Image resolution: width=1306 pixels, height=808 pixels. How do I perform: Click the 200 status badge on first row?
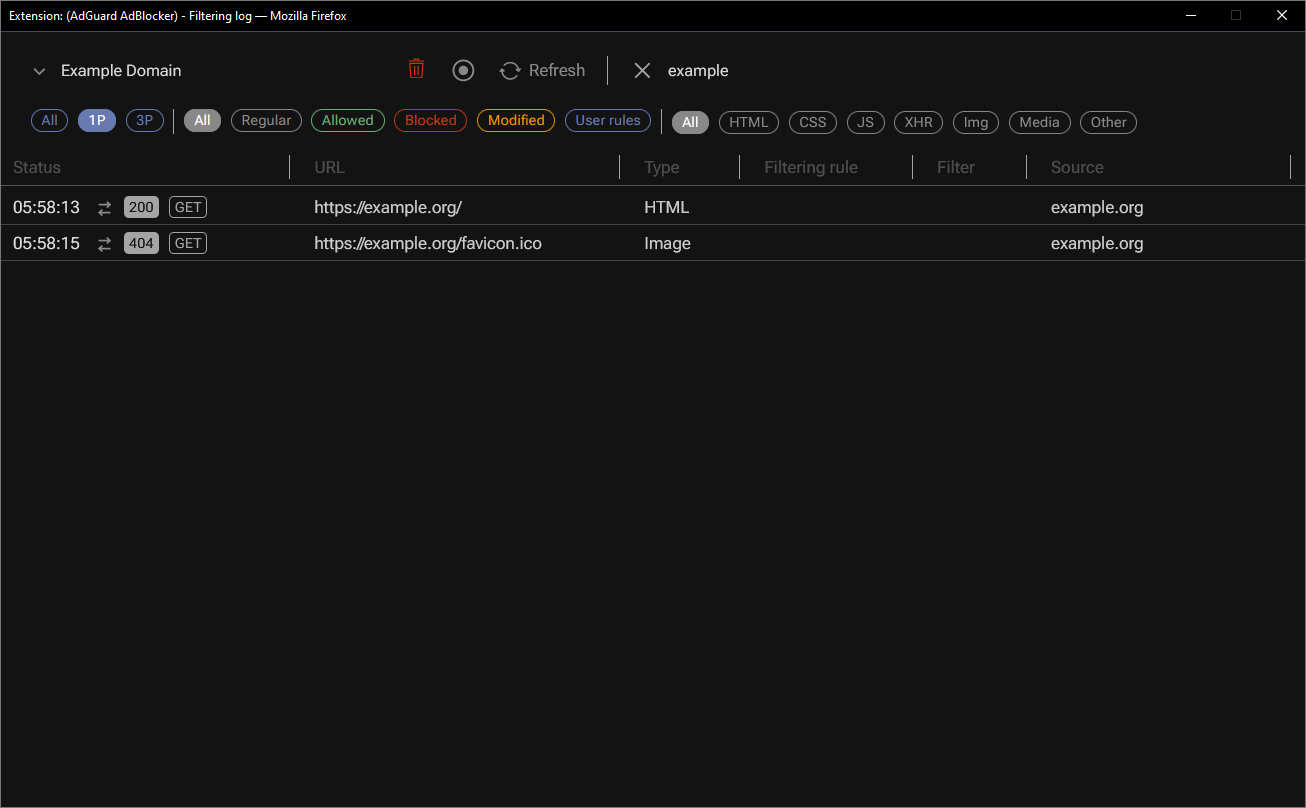(141, 207)
